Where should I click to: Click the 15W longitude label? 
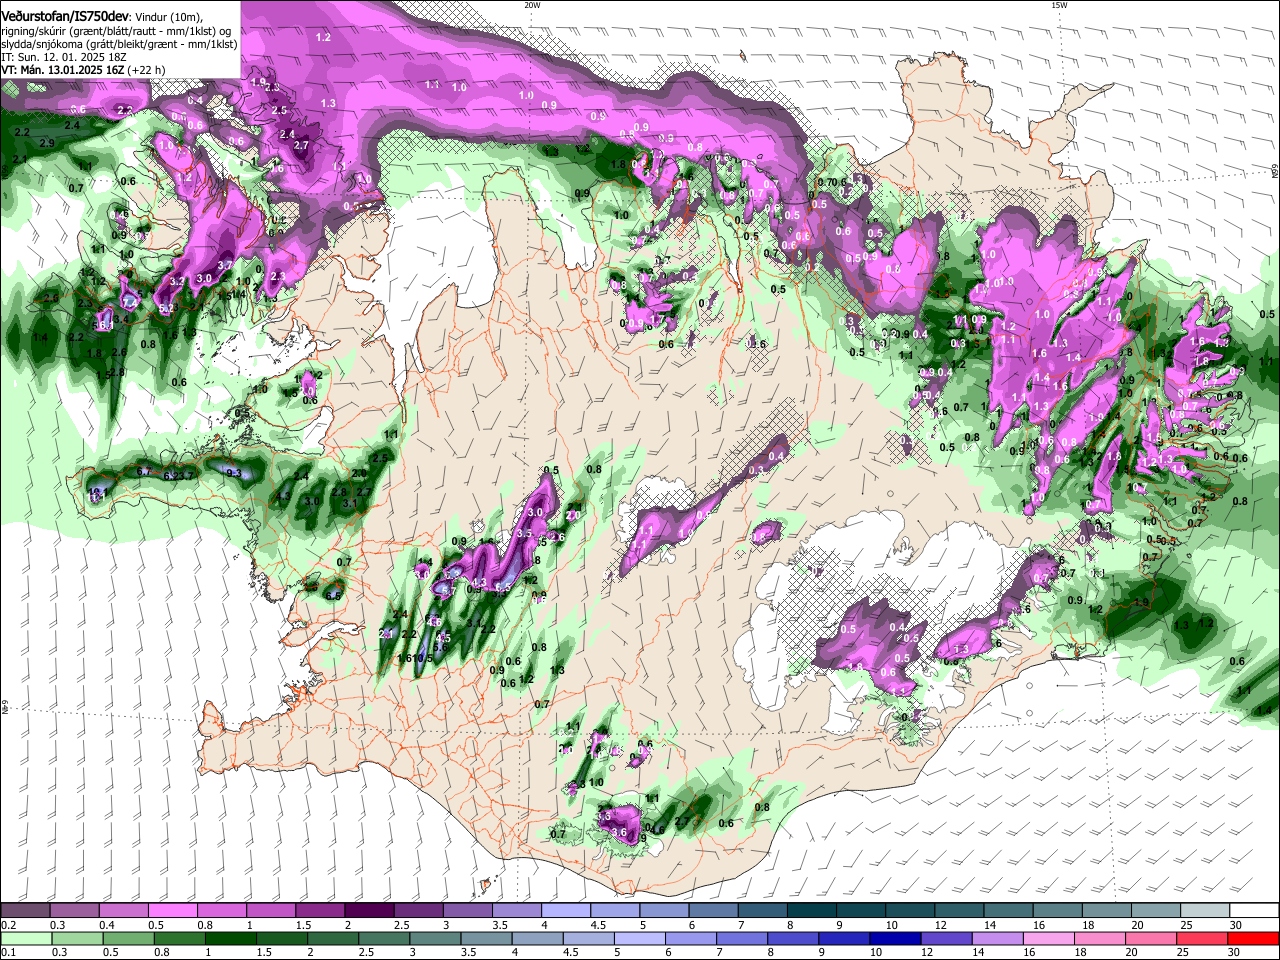(1059, 5)
